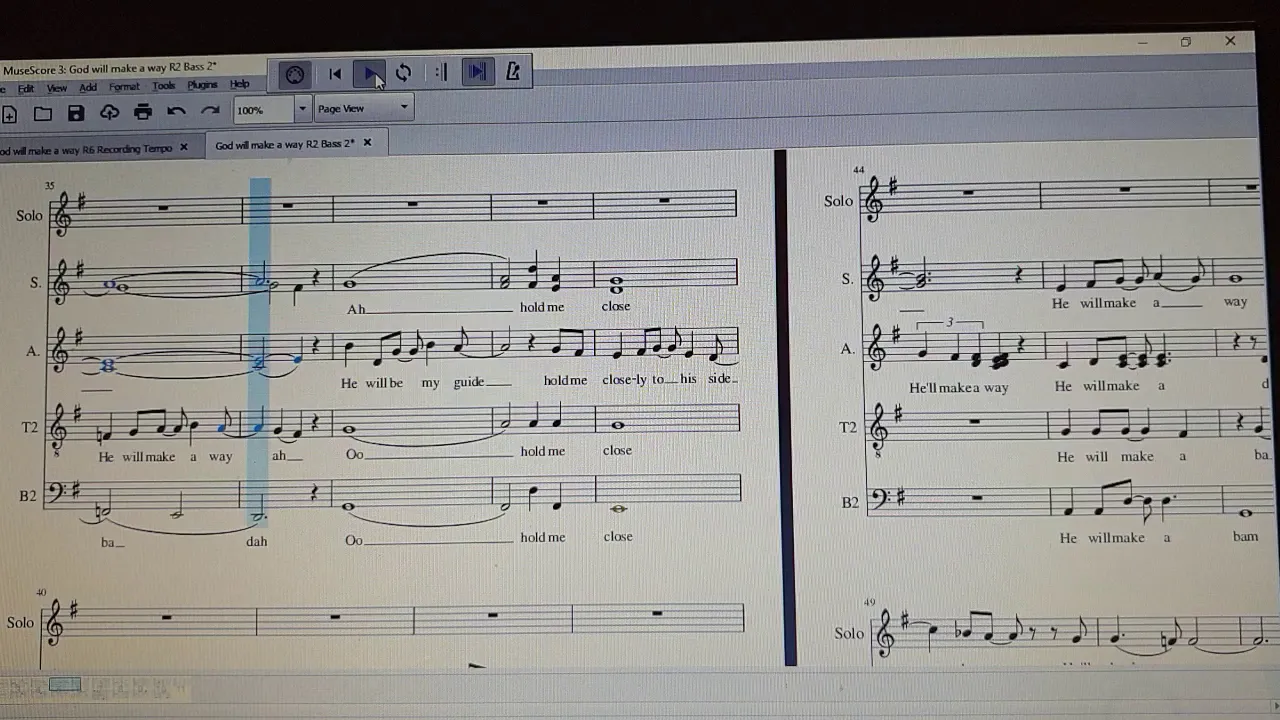This screenshot has width=1280, height=720.
Task: Open the Tools menu
Action: (x=164, y=86)
